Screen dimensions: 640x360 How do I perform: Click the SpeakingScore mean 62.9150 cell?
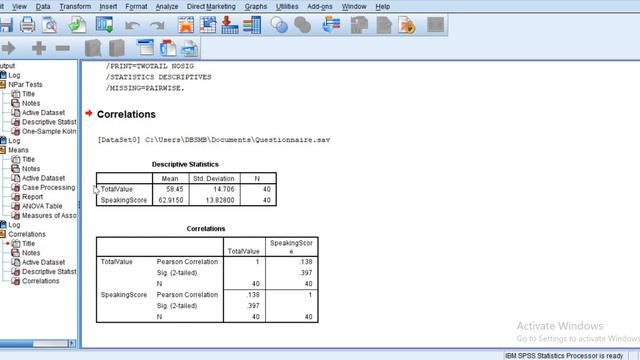pos(171,200)
